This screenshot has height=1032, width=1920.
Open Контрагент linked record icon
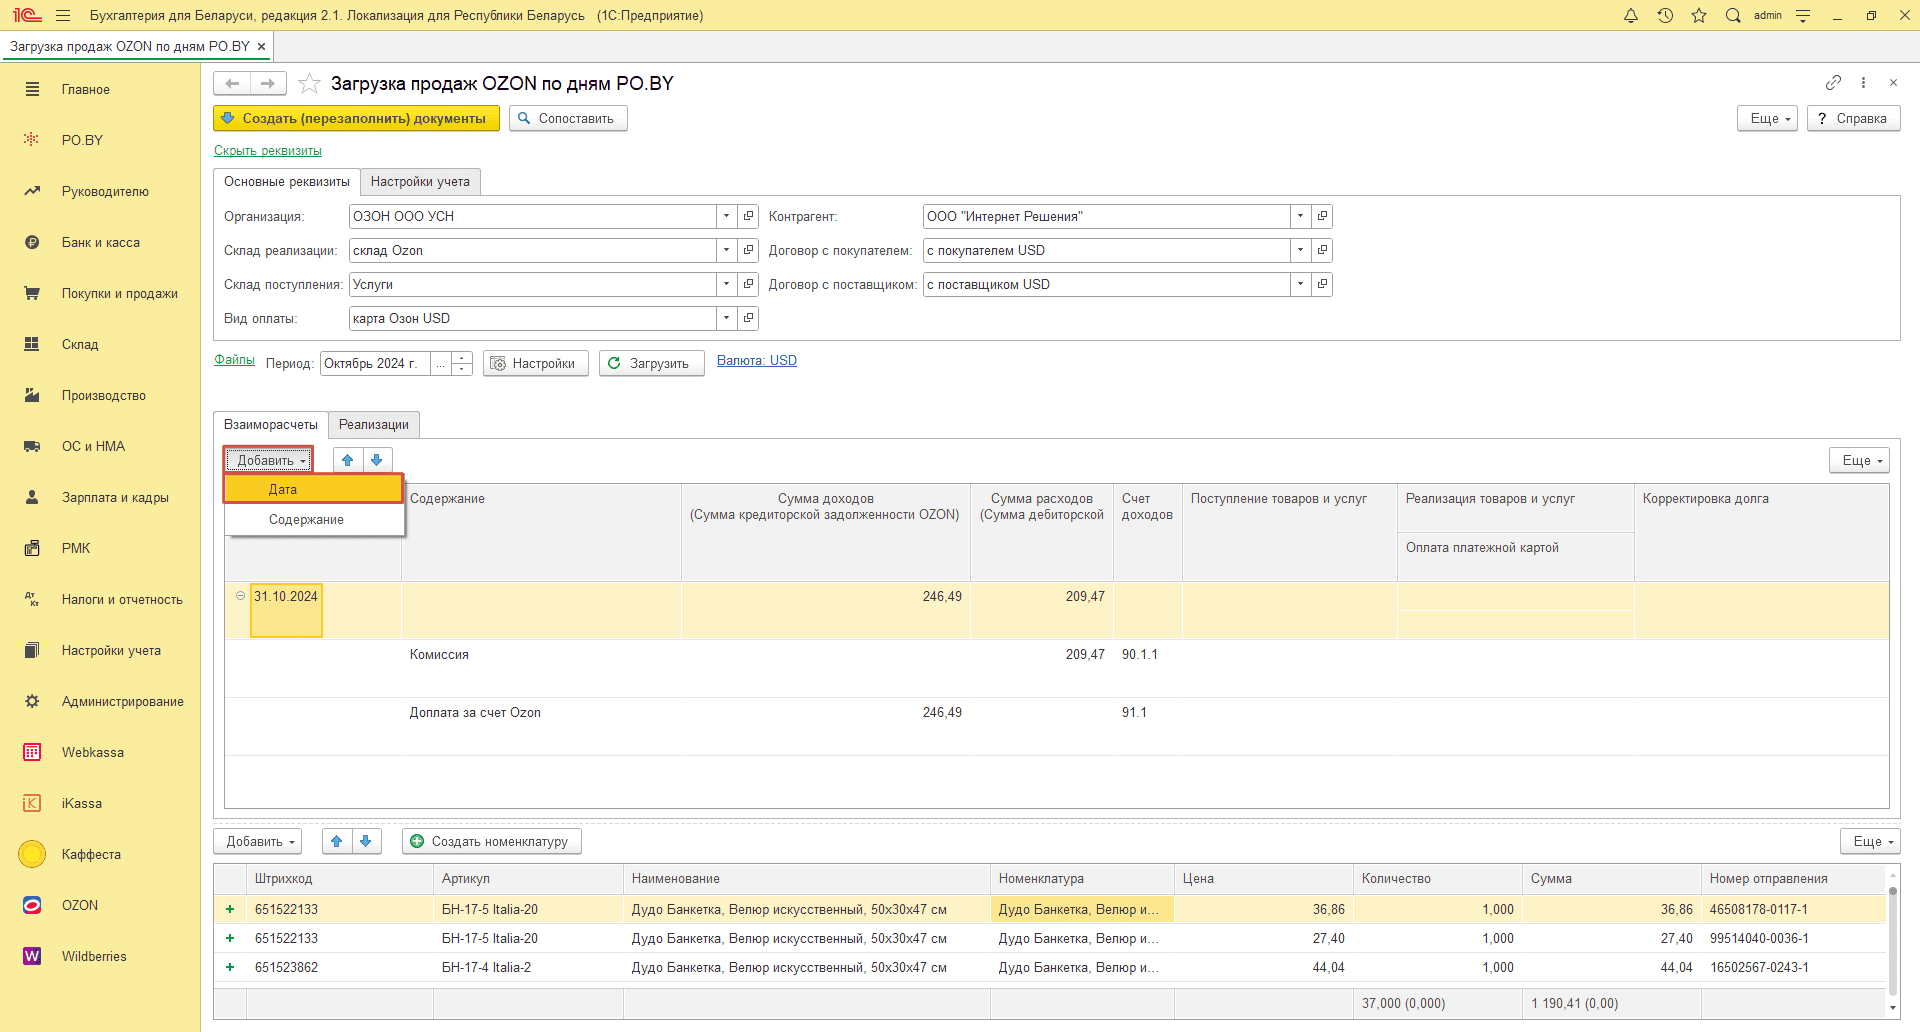1323,216
